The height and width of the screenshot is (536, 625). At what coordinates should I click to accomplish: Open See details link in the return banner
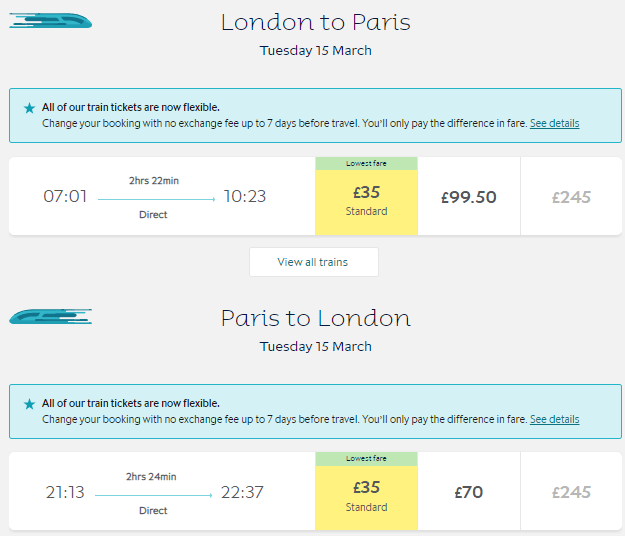click(x=554, y=419)
